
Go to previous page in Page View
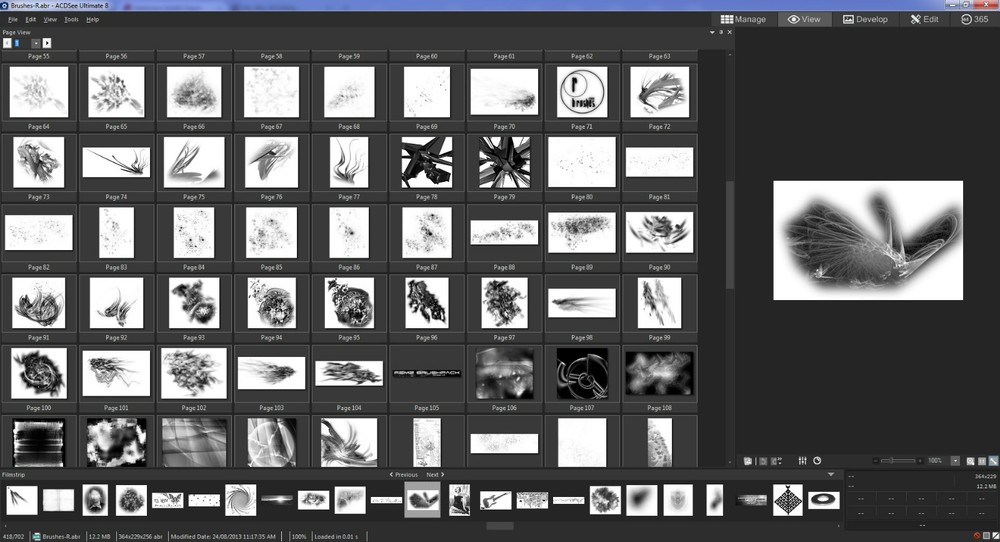7,43
